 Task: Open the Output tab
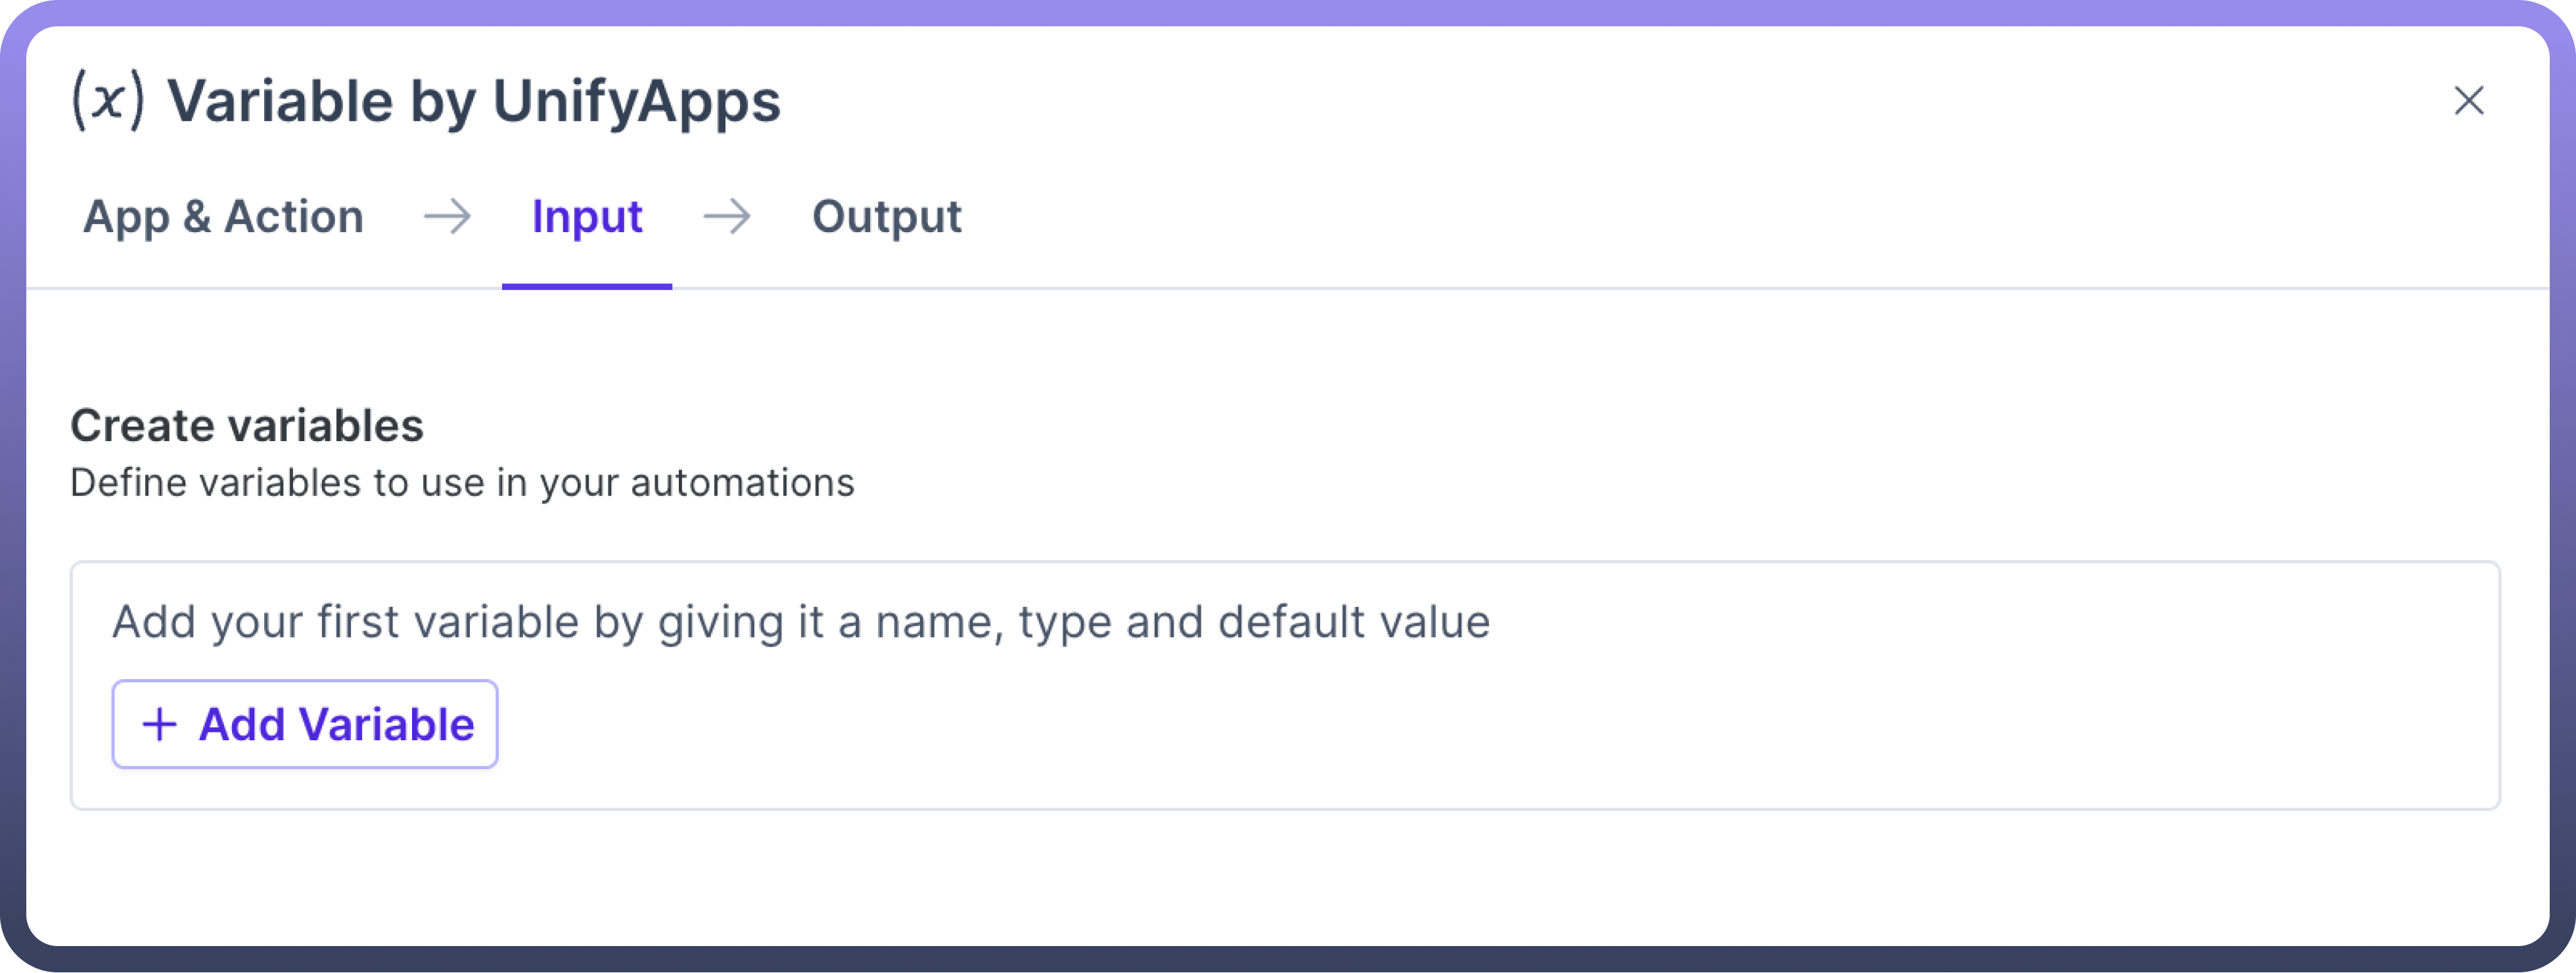point(886,216)
